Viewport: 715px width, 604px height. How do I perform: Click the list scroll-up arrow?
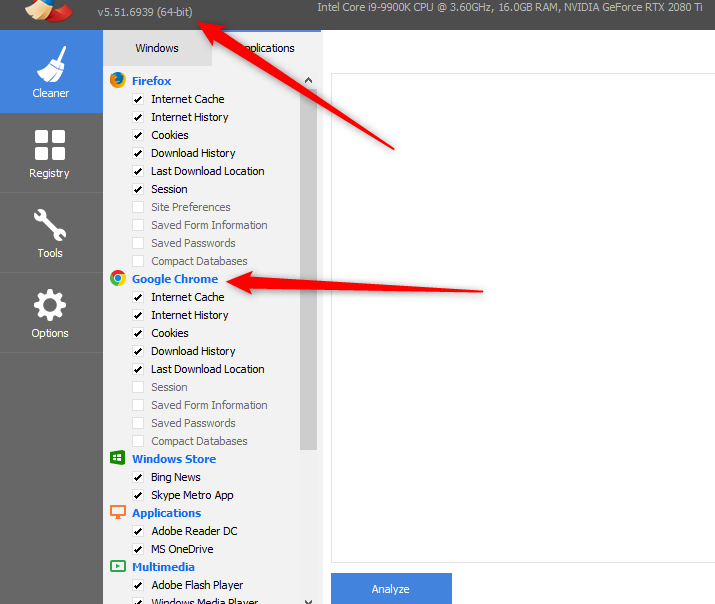pos(308,80)
